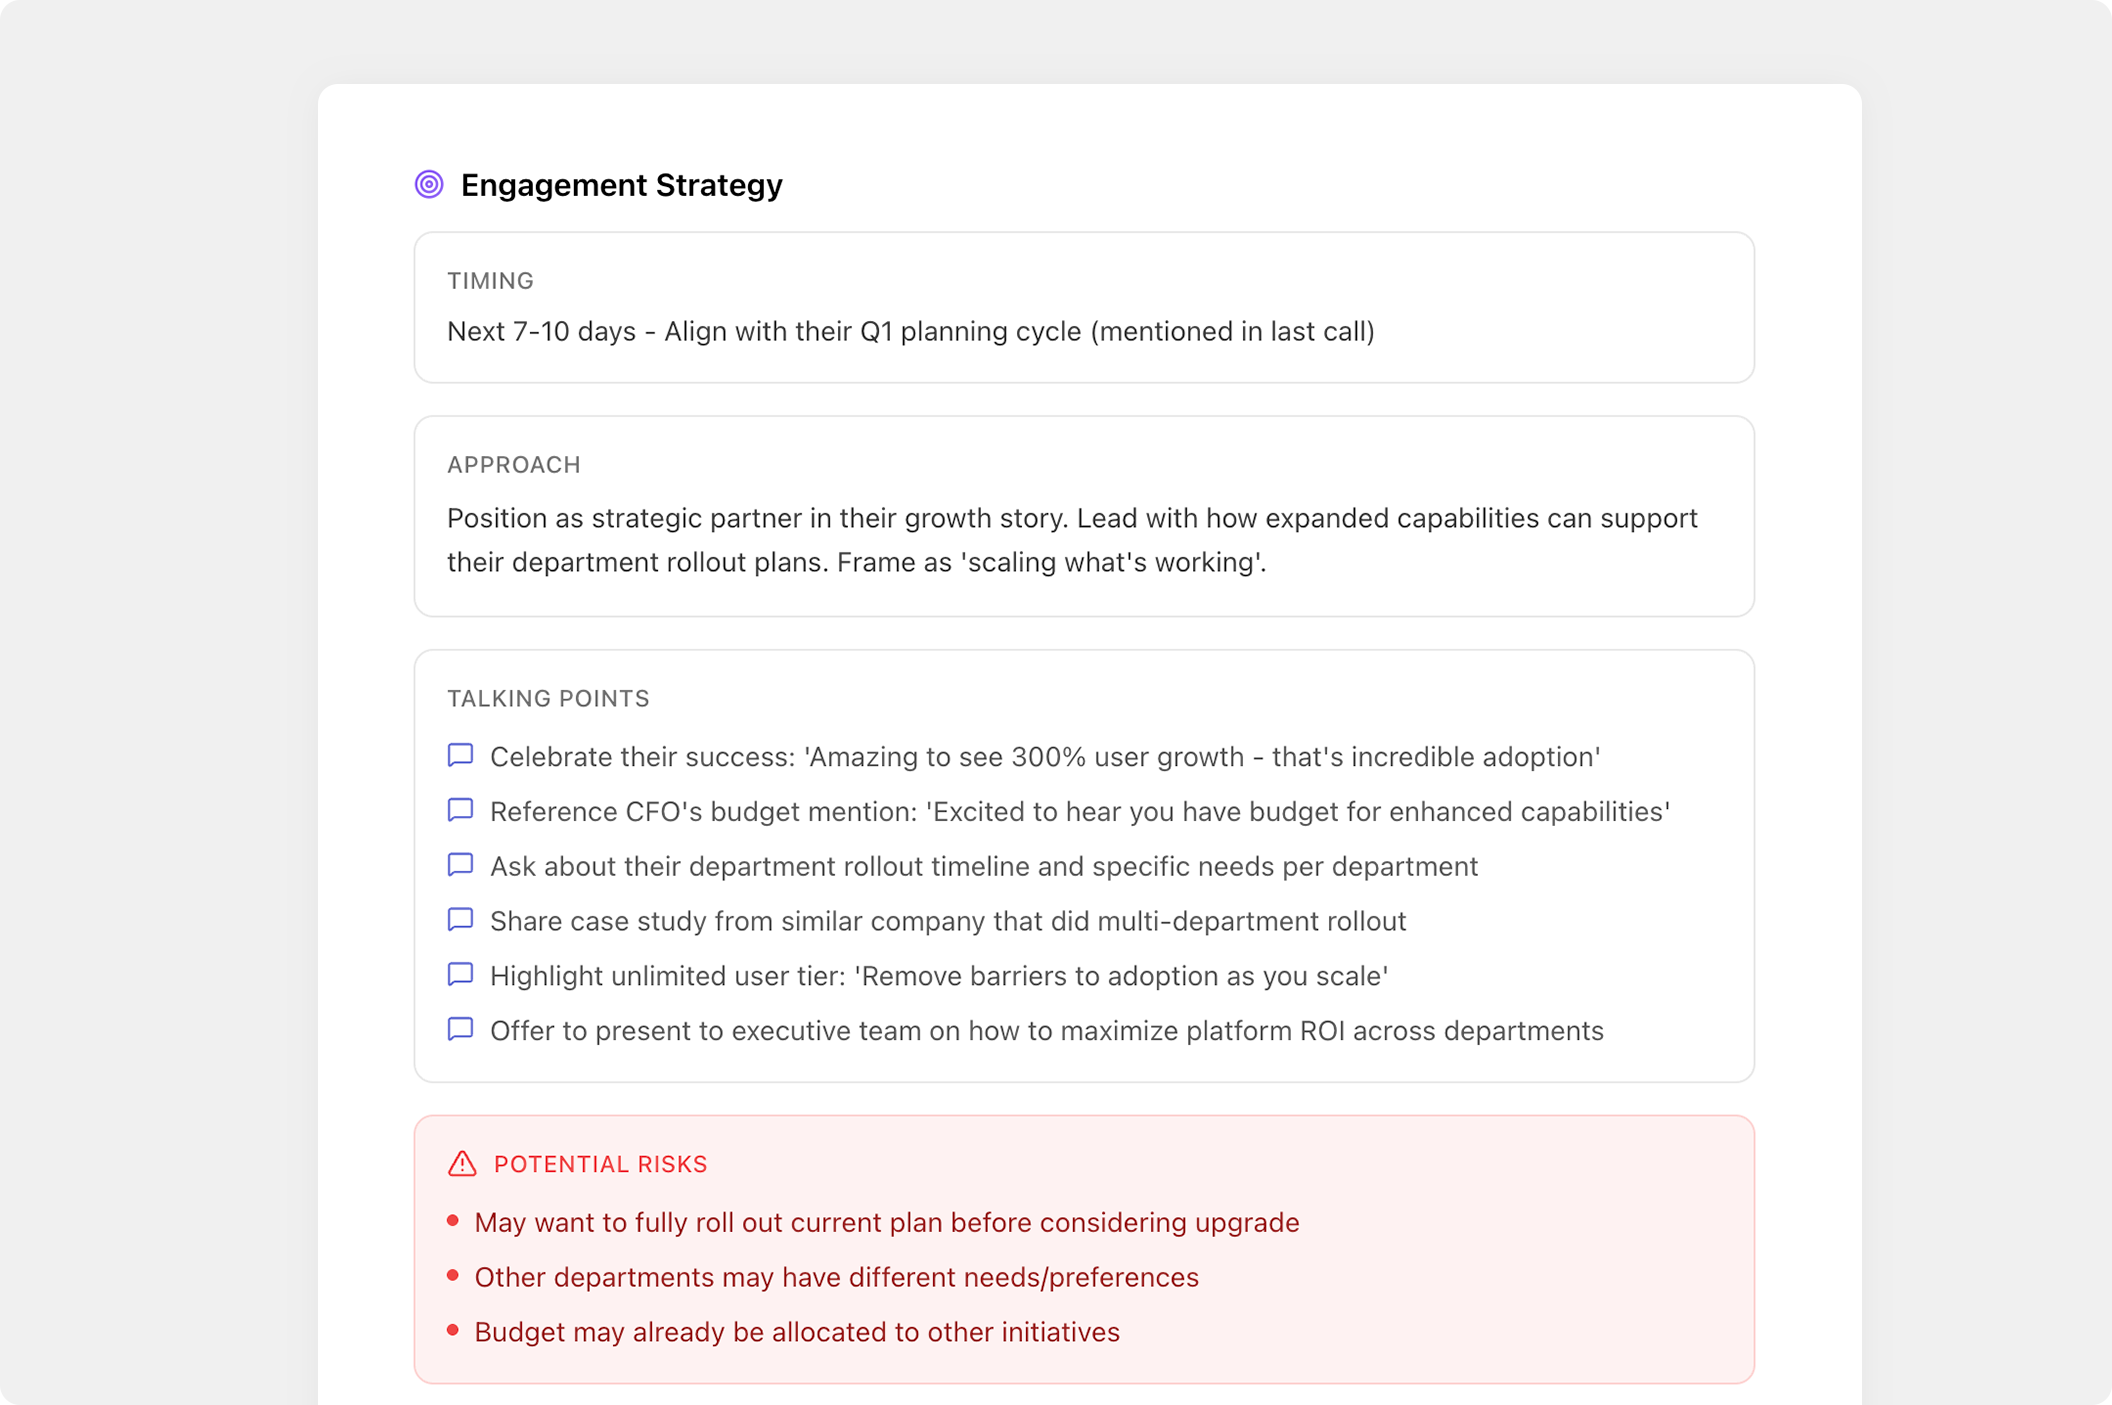Image resolution: width=2112 pixels, height=1405 pixels.
Task: Click the APPROACH label
Action: 513,465
